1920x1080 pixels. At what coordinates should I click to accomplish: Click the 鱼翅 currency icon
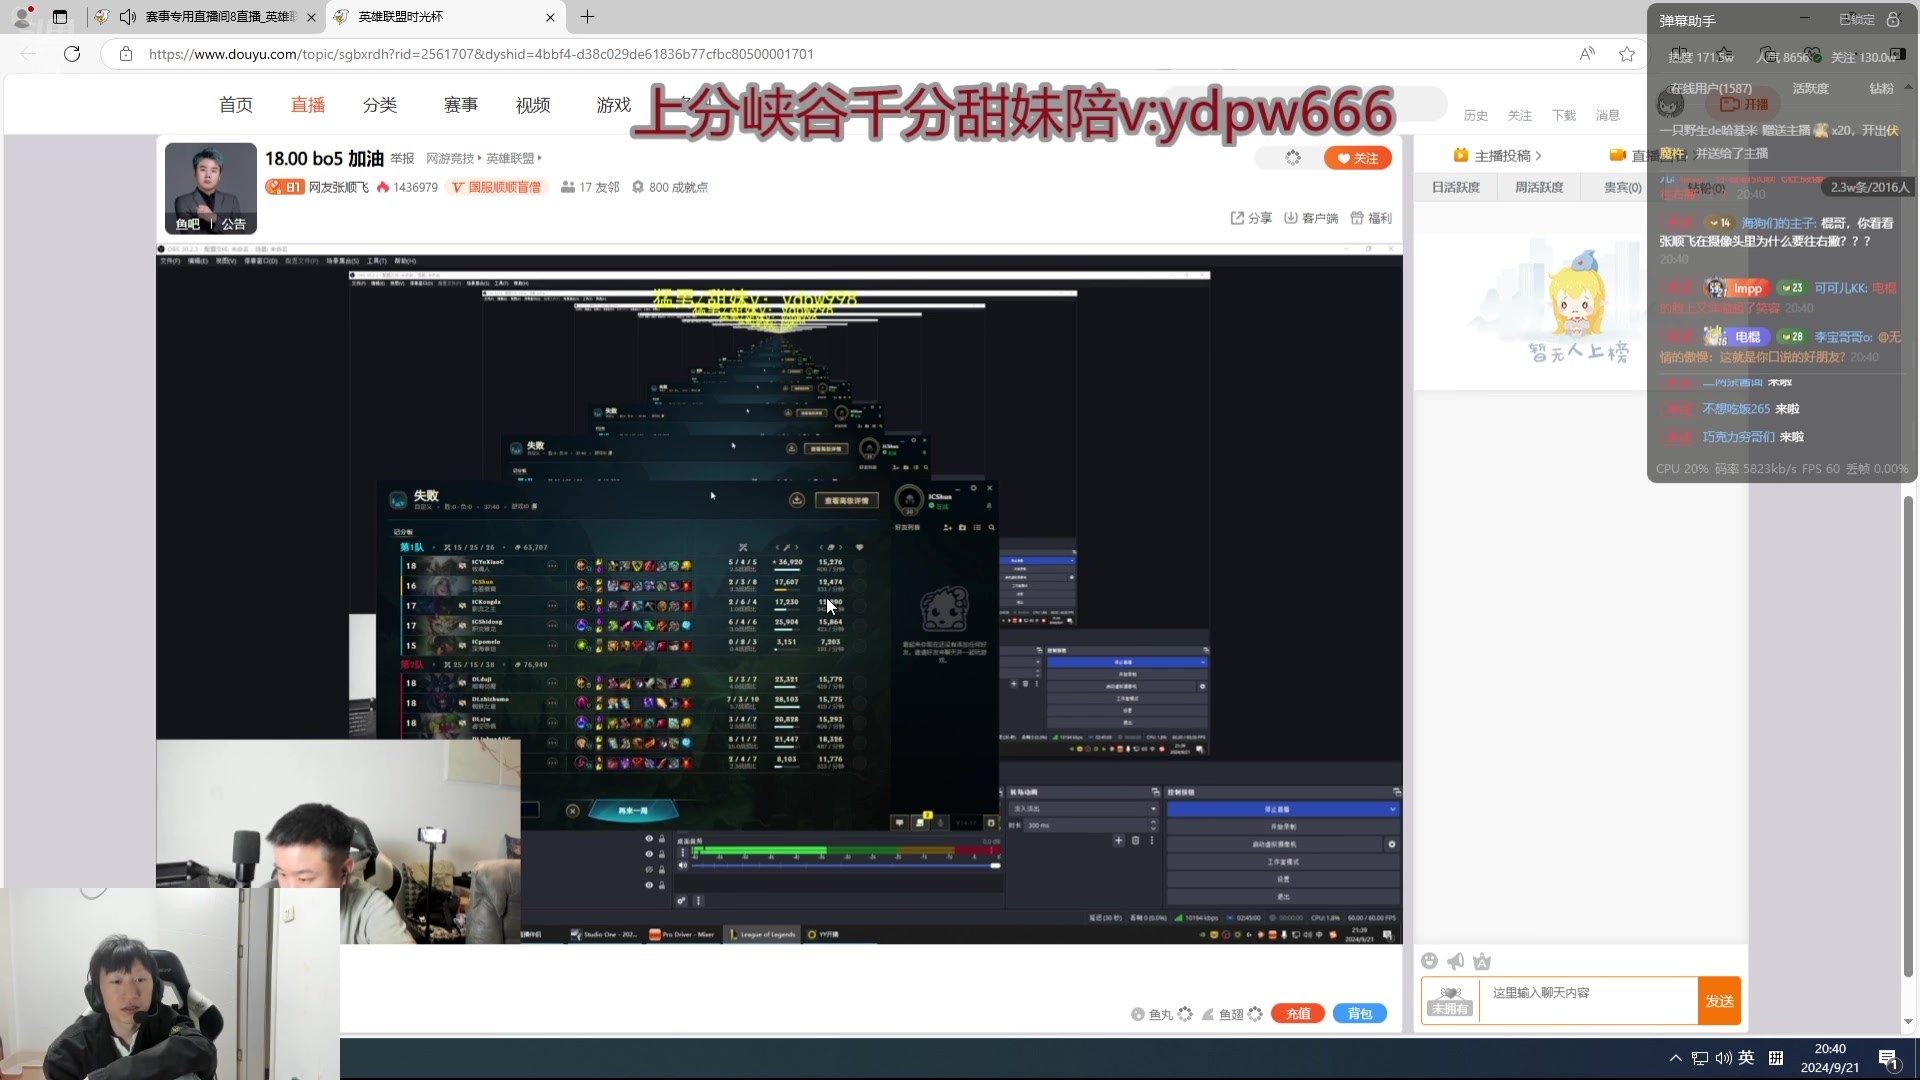(x=1208, y=1014)
